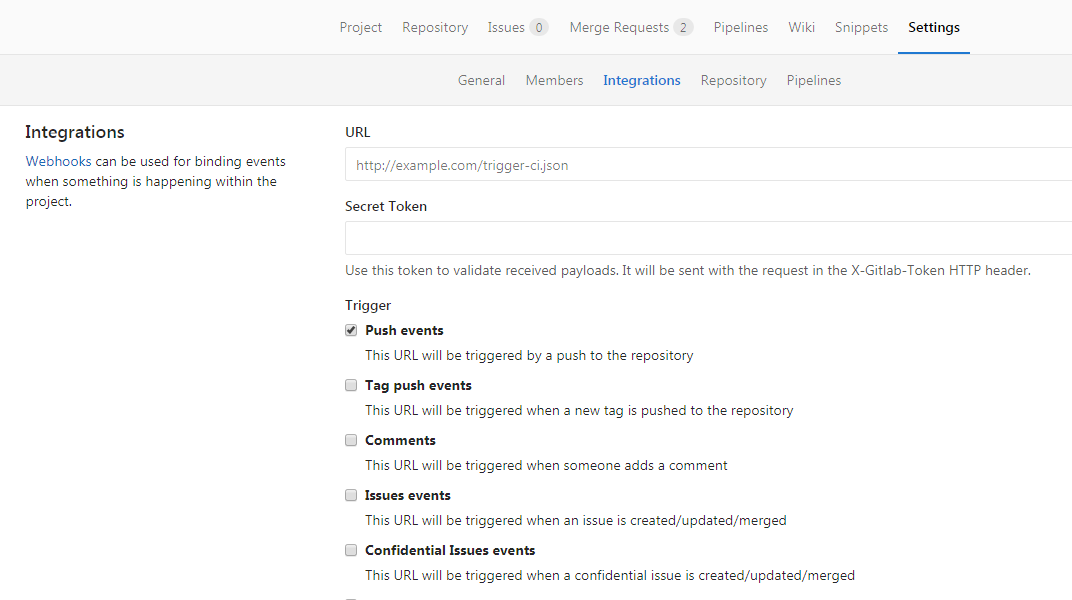1072x600 pixels.
Task: Open the Project tab
Action: point(360,28)
